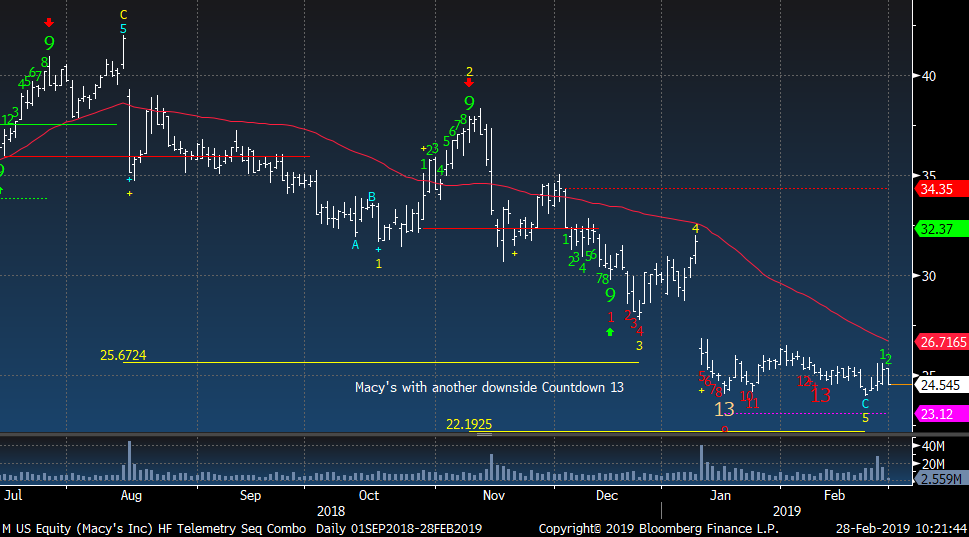The height and width of the screenshot is (537, 969).
Task: Click the 20M volume axis label
Action: point(933,463)
